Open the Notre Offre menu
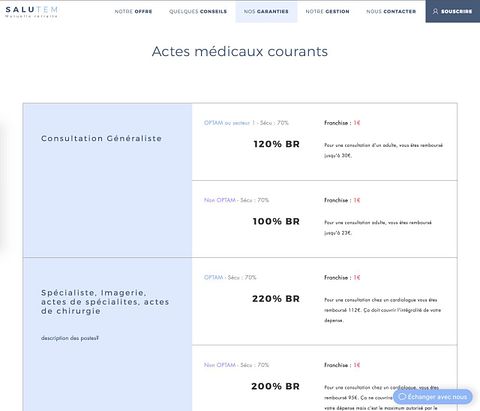 click(x=133, y=11)
